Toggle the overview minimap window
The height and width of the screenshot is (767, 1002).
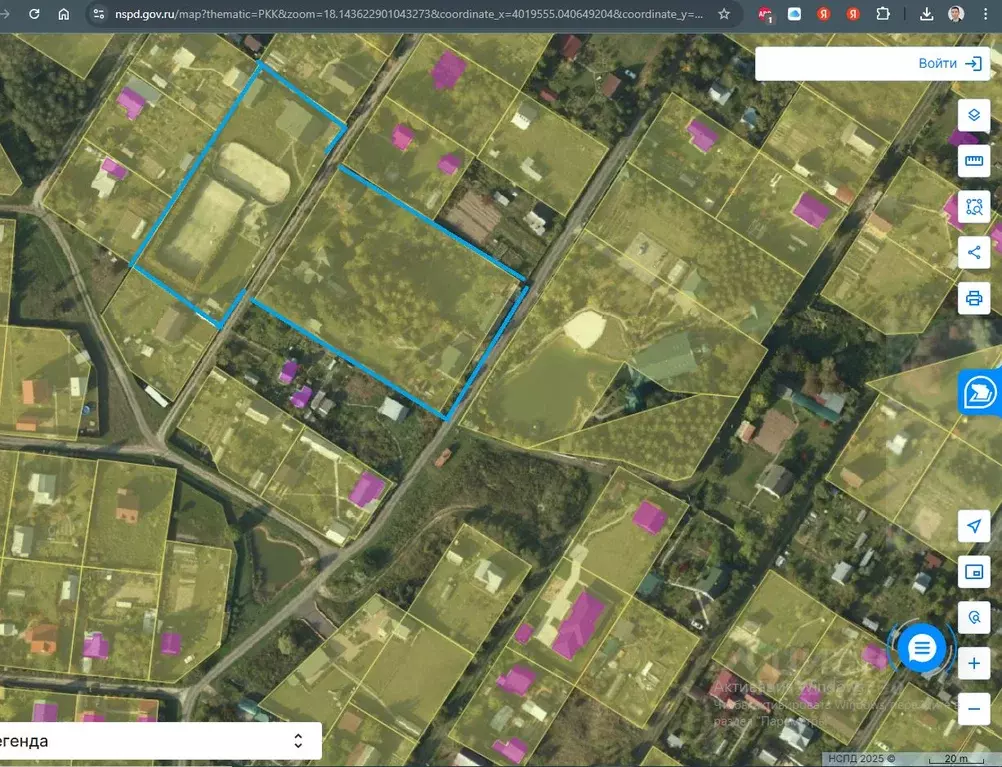point(973,572)
